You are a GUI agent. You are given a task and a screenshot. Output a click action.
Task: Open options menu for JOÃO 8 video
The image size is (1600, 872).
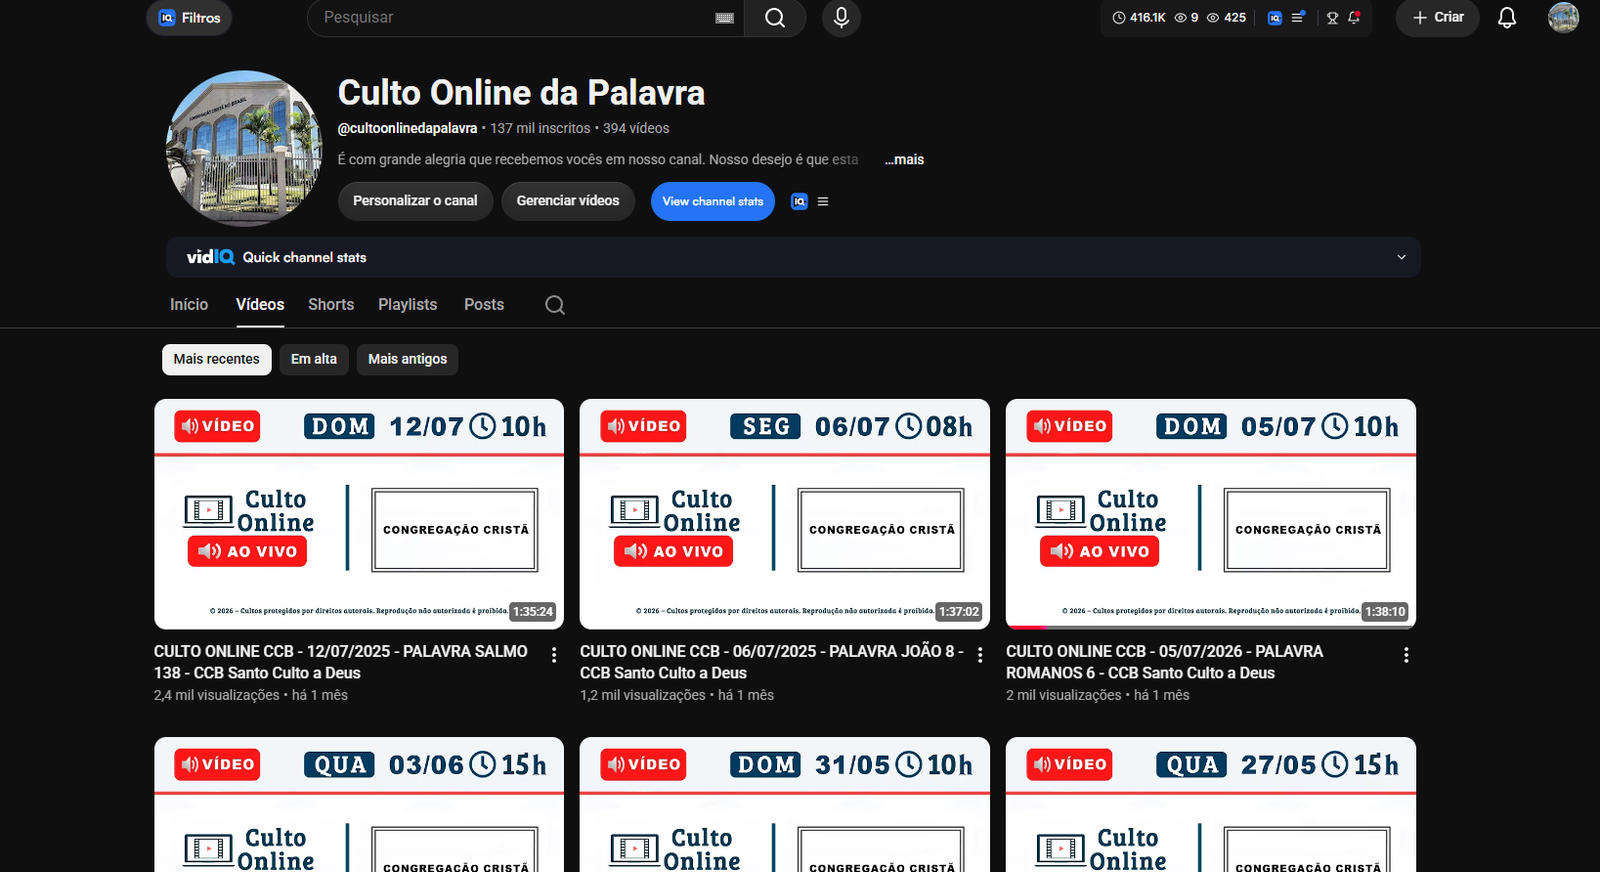[x=980, y=655]
